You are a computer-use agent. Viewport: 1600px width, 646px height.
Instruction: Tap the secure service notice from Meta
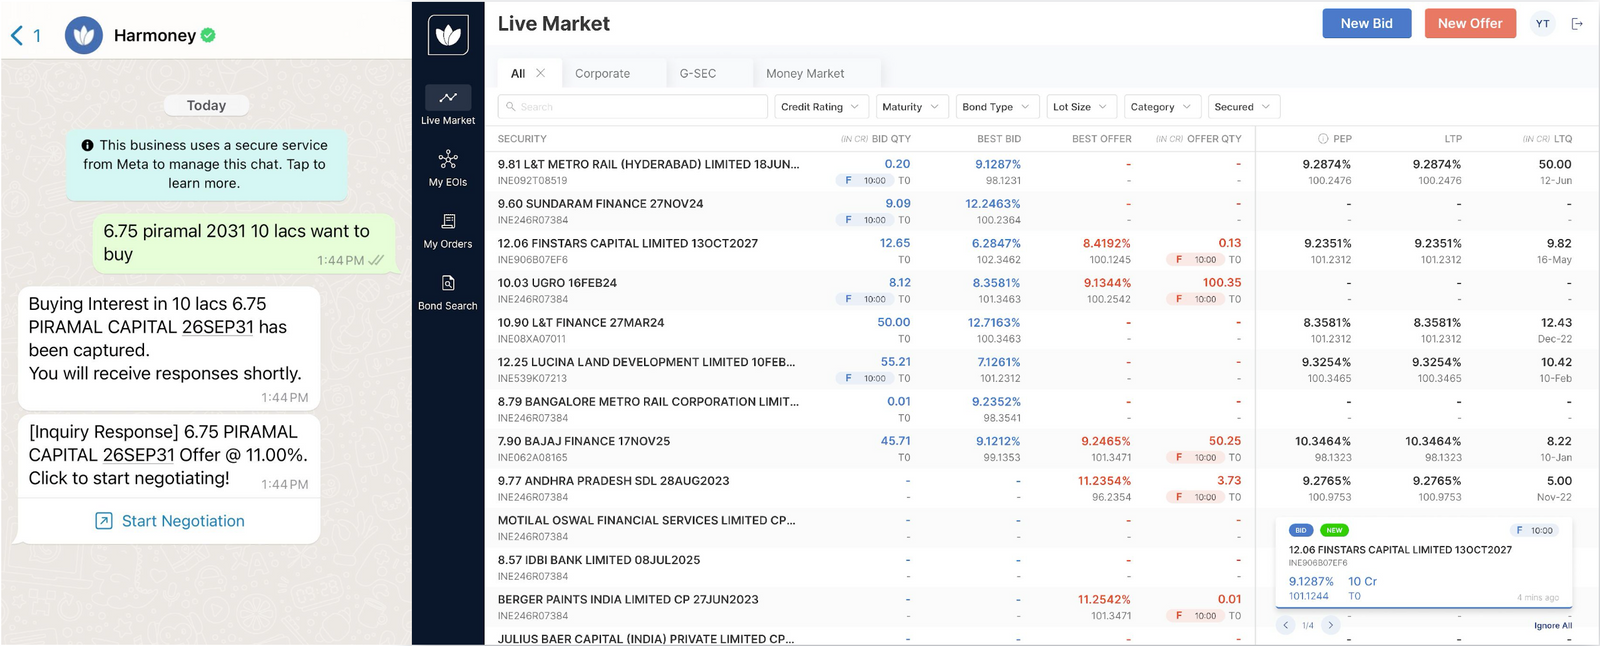tap(208, 164)
